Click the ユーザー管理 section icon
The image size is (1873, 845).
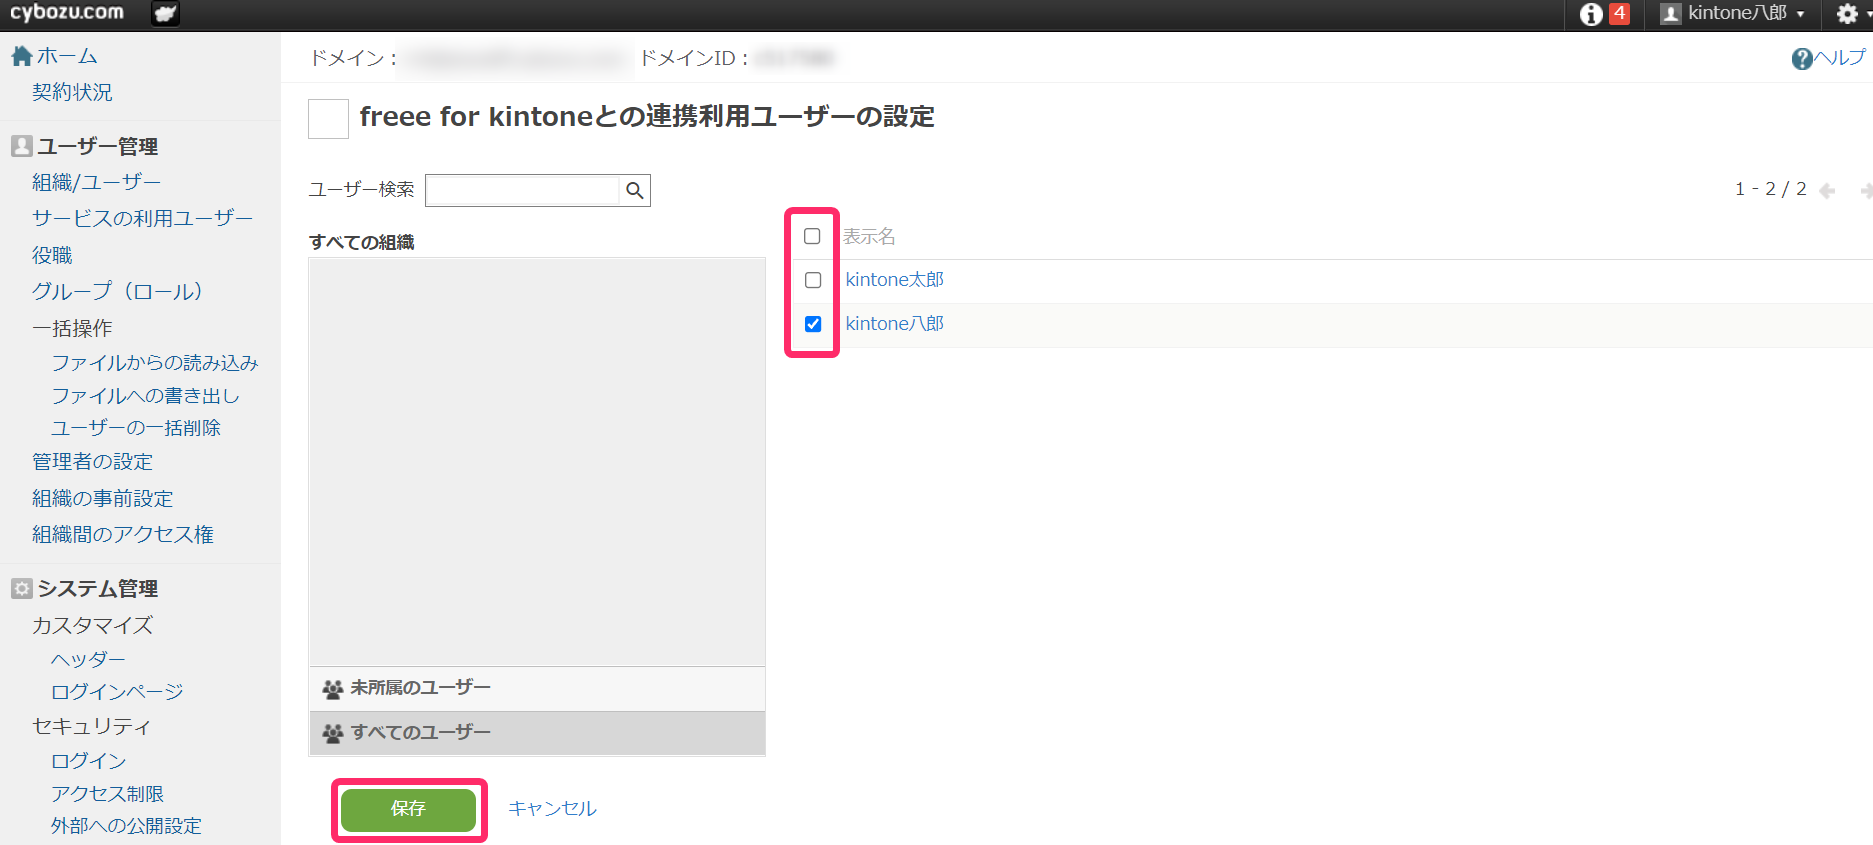[22, 146]
